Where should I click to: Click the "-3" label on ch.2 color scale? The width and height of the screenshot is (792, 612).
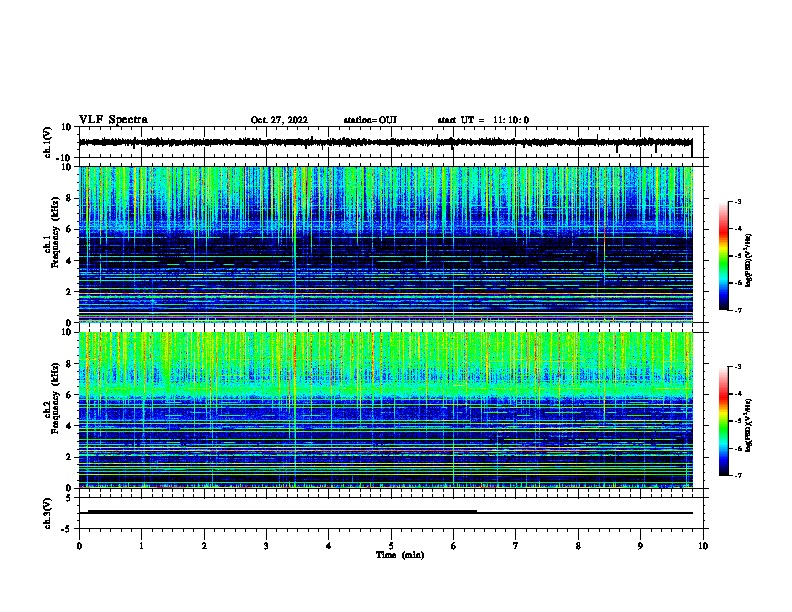(x=737, y=367)
